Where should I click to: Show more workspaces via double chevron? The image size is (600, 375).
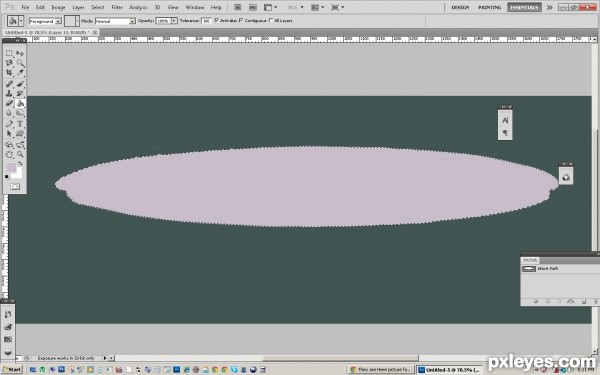pos(549,7)
